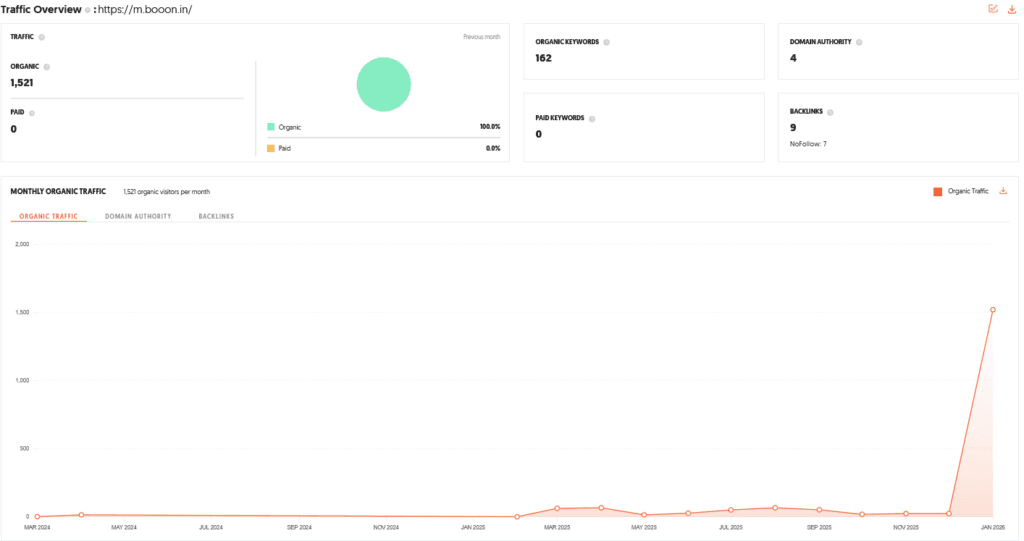This screenshot has height=541, width=1024.
Task: Click the backlinks count 9
Action: (793, 127)
